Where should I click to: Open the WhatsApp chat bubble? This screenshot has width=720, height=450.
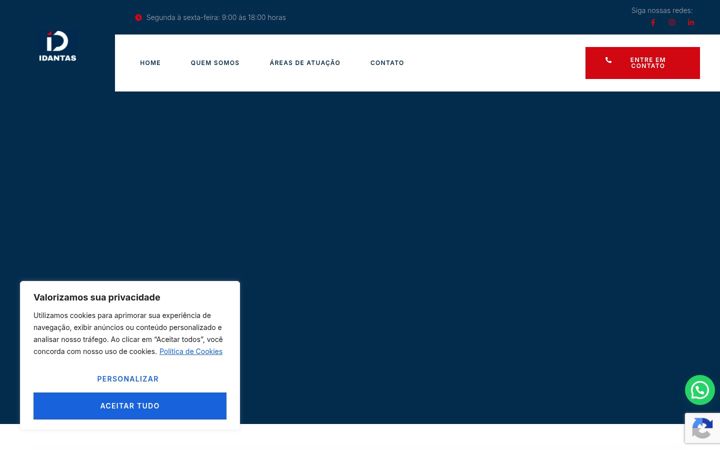coord(700,390)
